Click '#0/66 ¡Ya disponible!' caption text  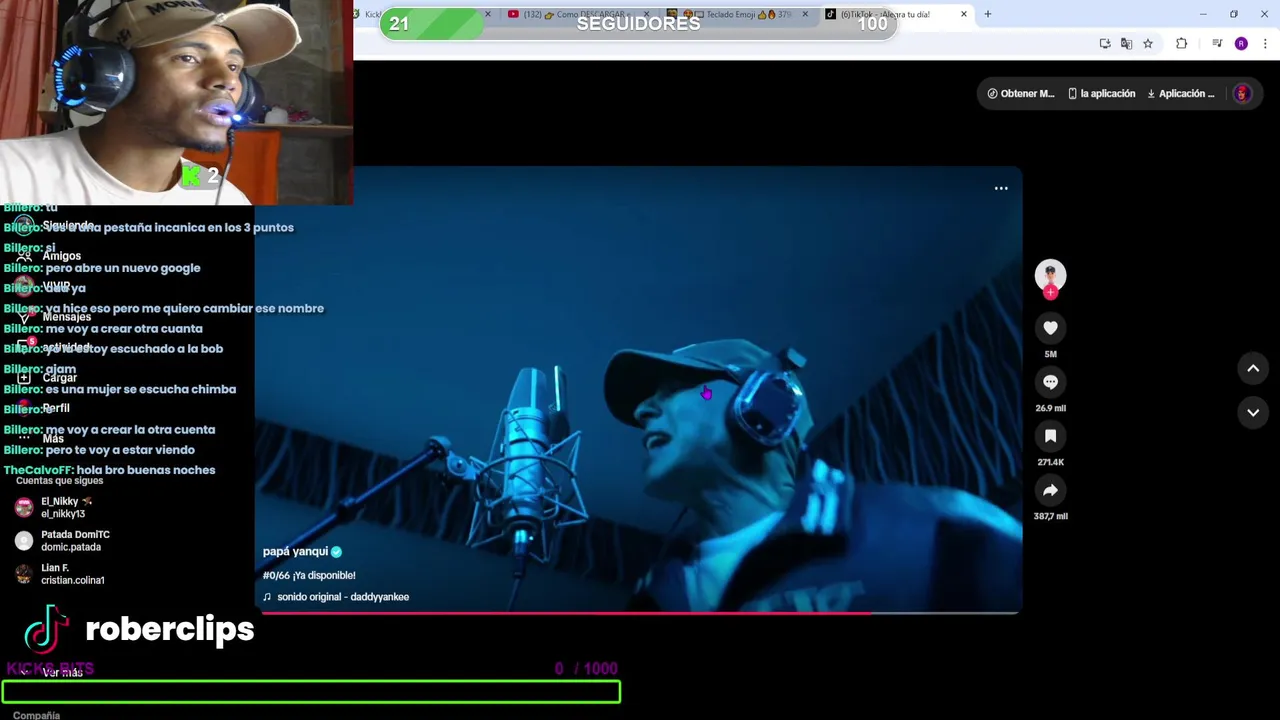coord(309,575)
